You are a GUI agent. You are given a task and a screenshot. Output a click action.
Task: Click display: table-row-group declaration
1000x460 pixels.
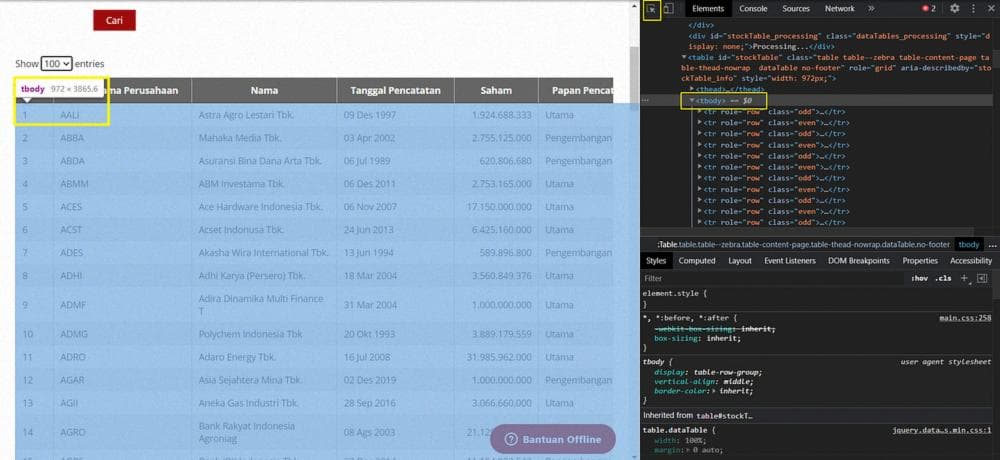point(708,372)
